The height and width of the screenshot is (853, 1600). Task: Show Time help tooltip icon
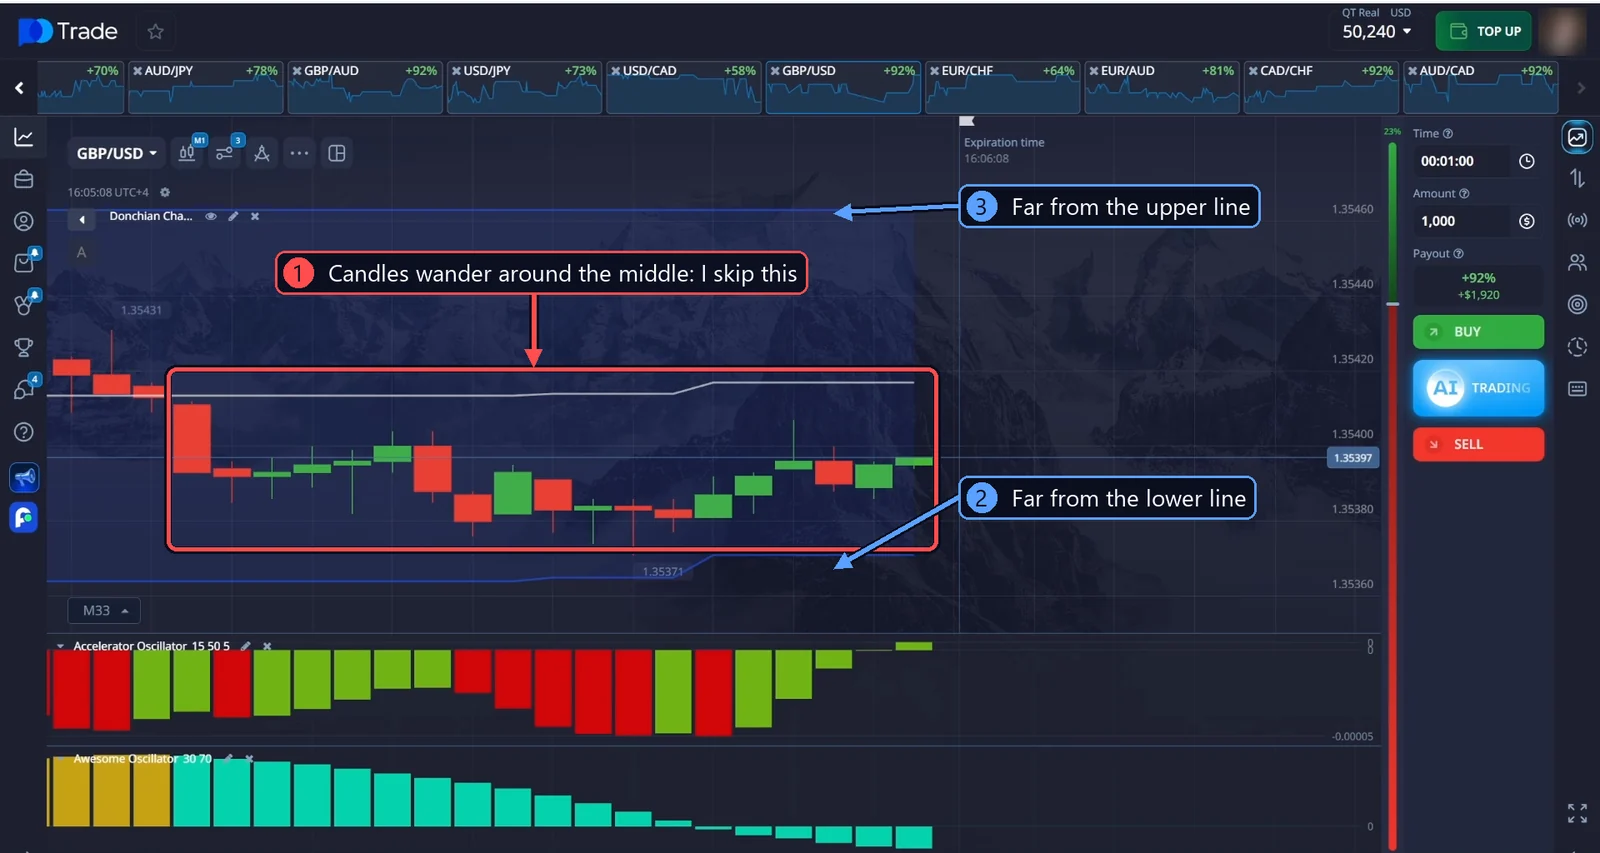click(1448, 134)
